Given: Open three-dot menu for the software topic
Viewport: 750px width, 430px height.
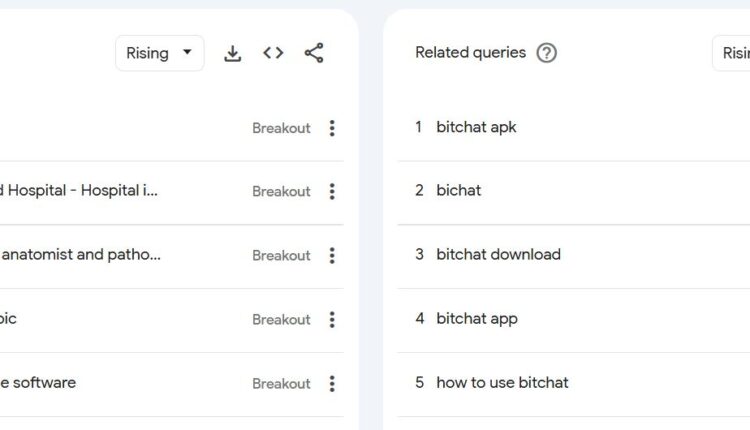Looking at the screenshot, I should click(332, 383).
